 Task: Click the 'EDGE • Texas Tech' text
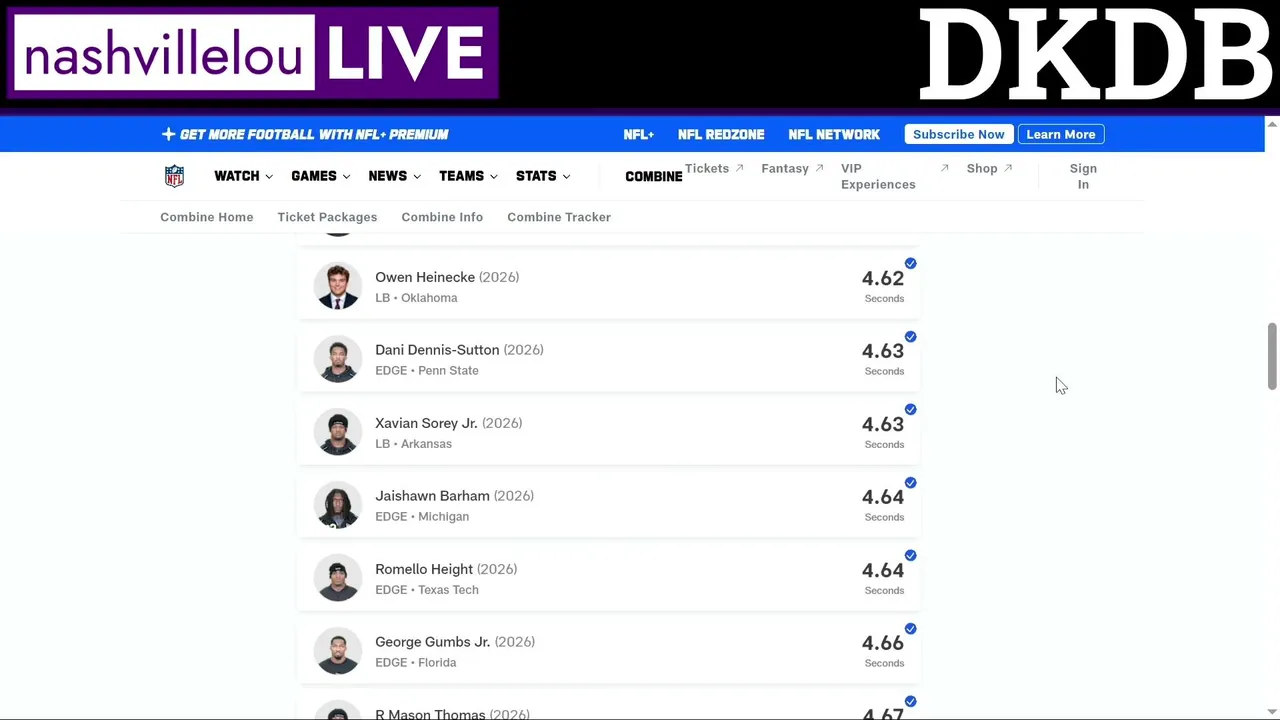[x=427, y=590]
